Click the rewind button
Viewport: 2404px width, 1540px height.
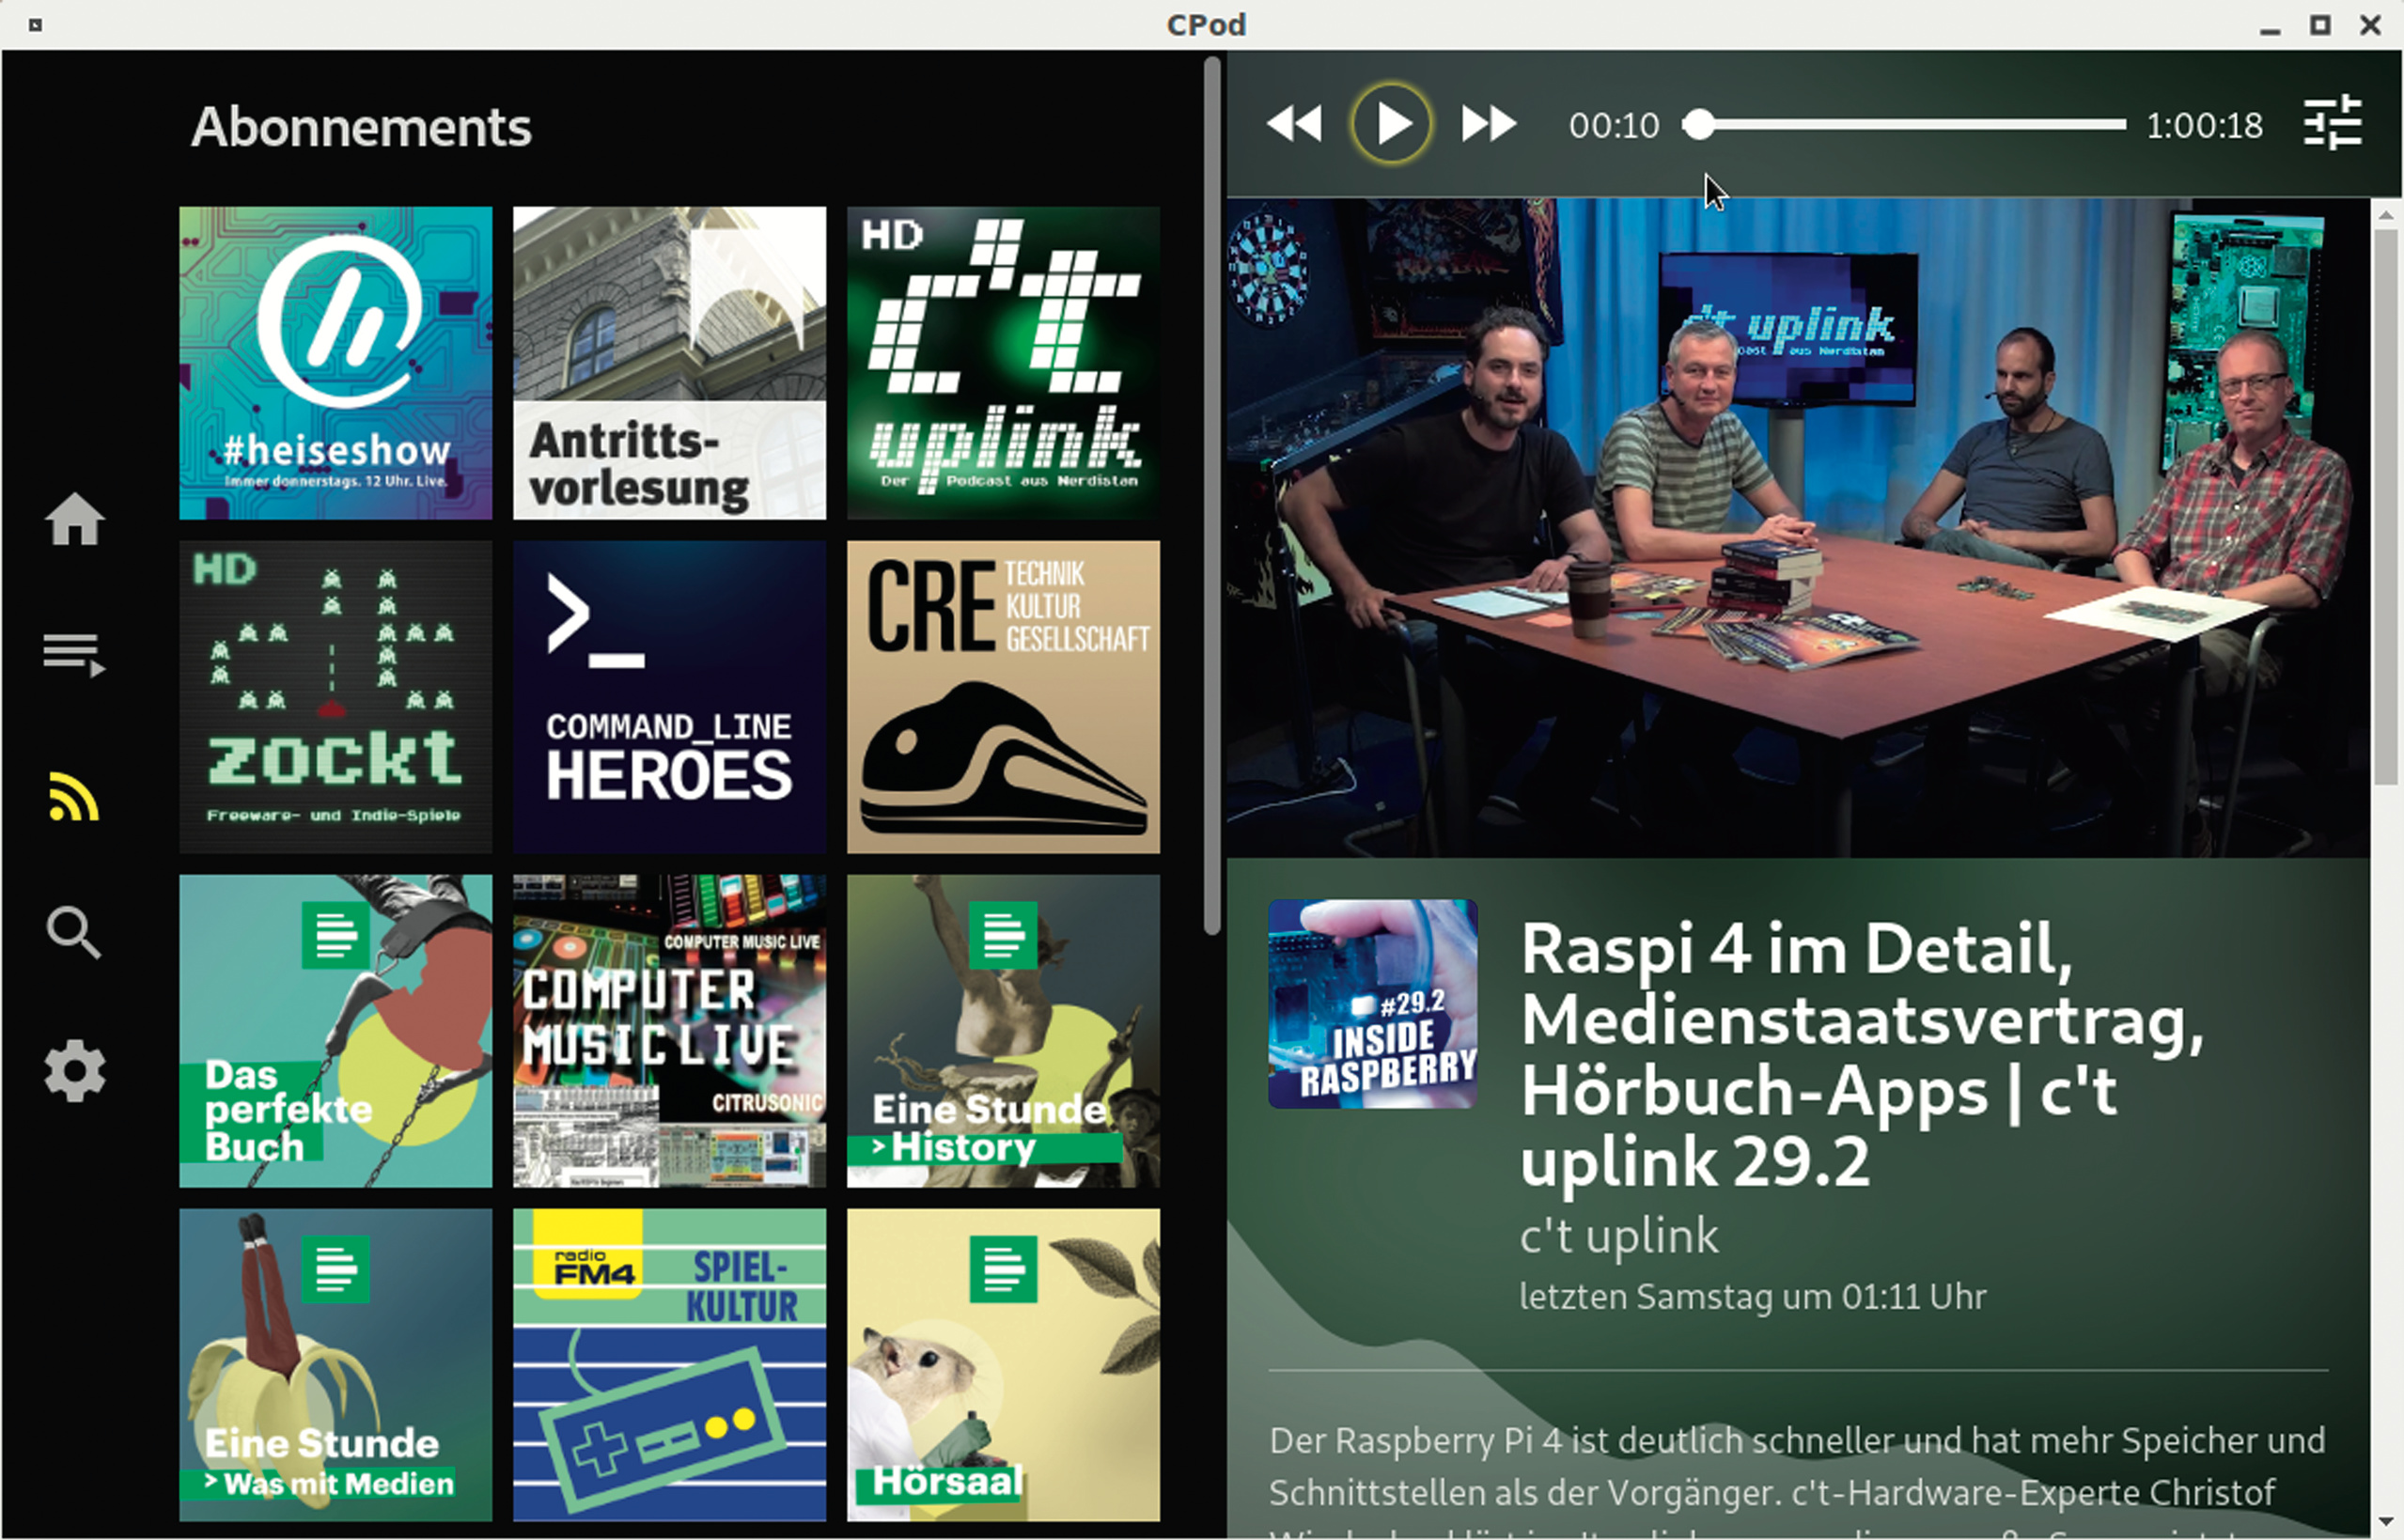coord(1294,125)
